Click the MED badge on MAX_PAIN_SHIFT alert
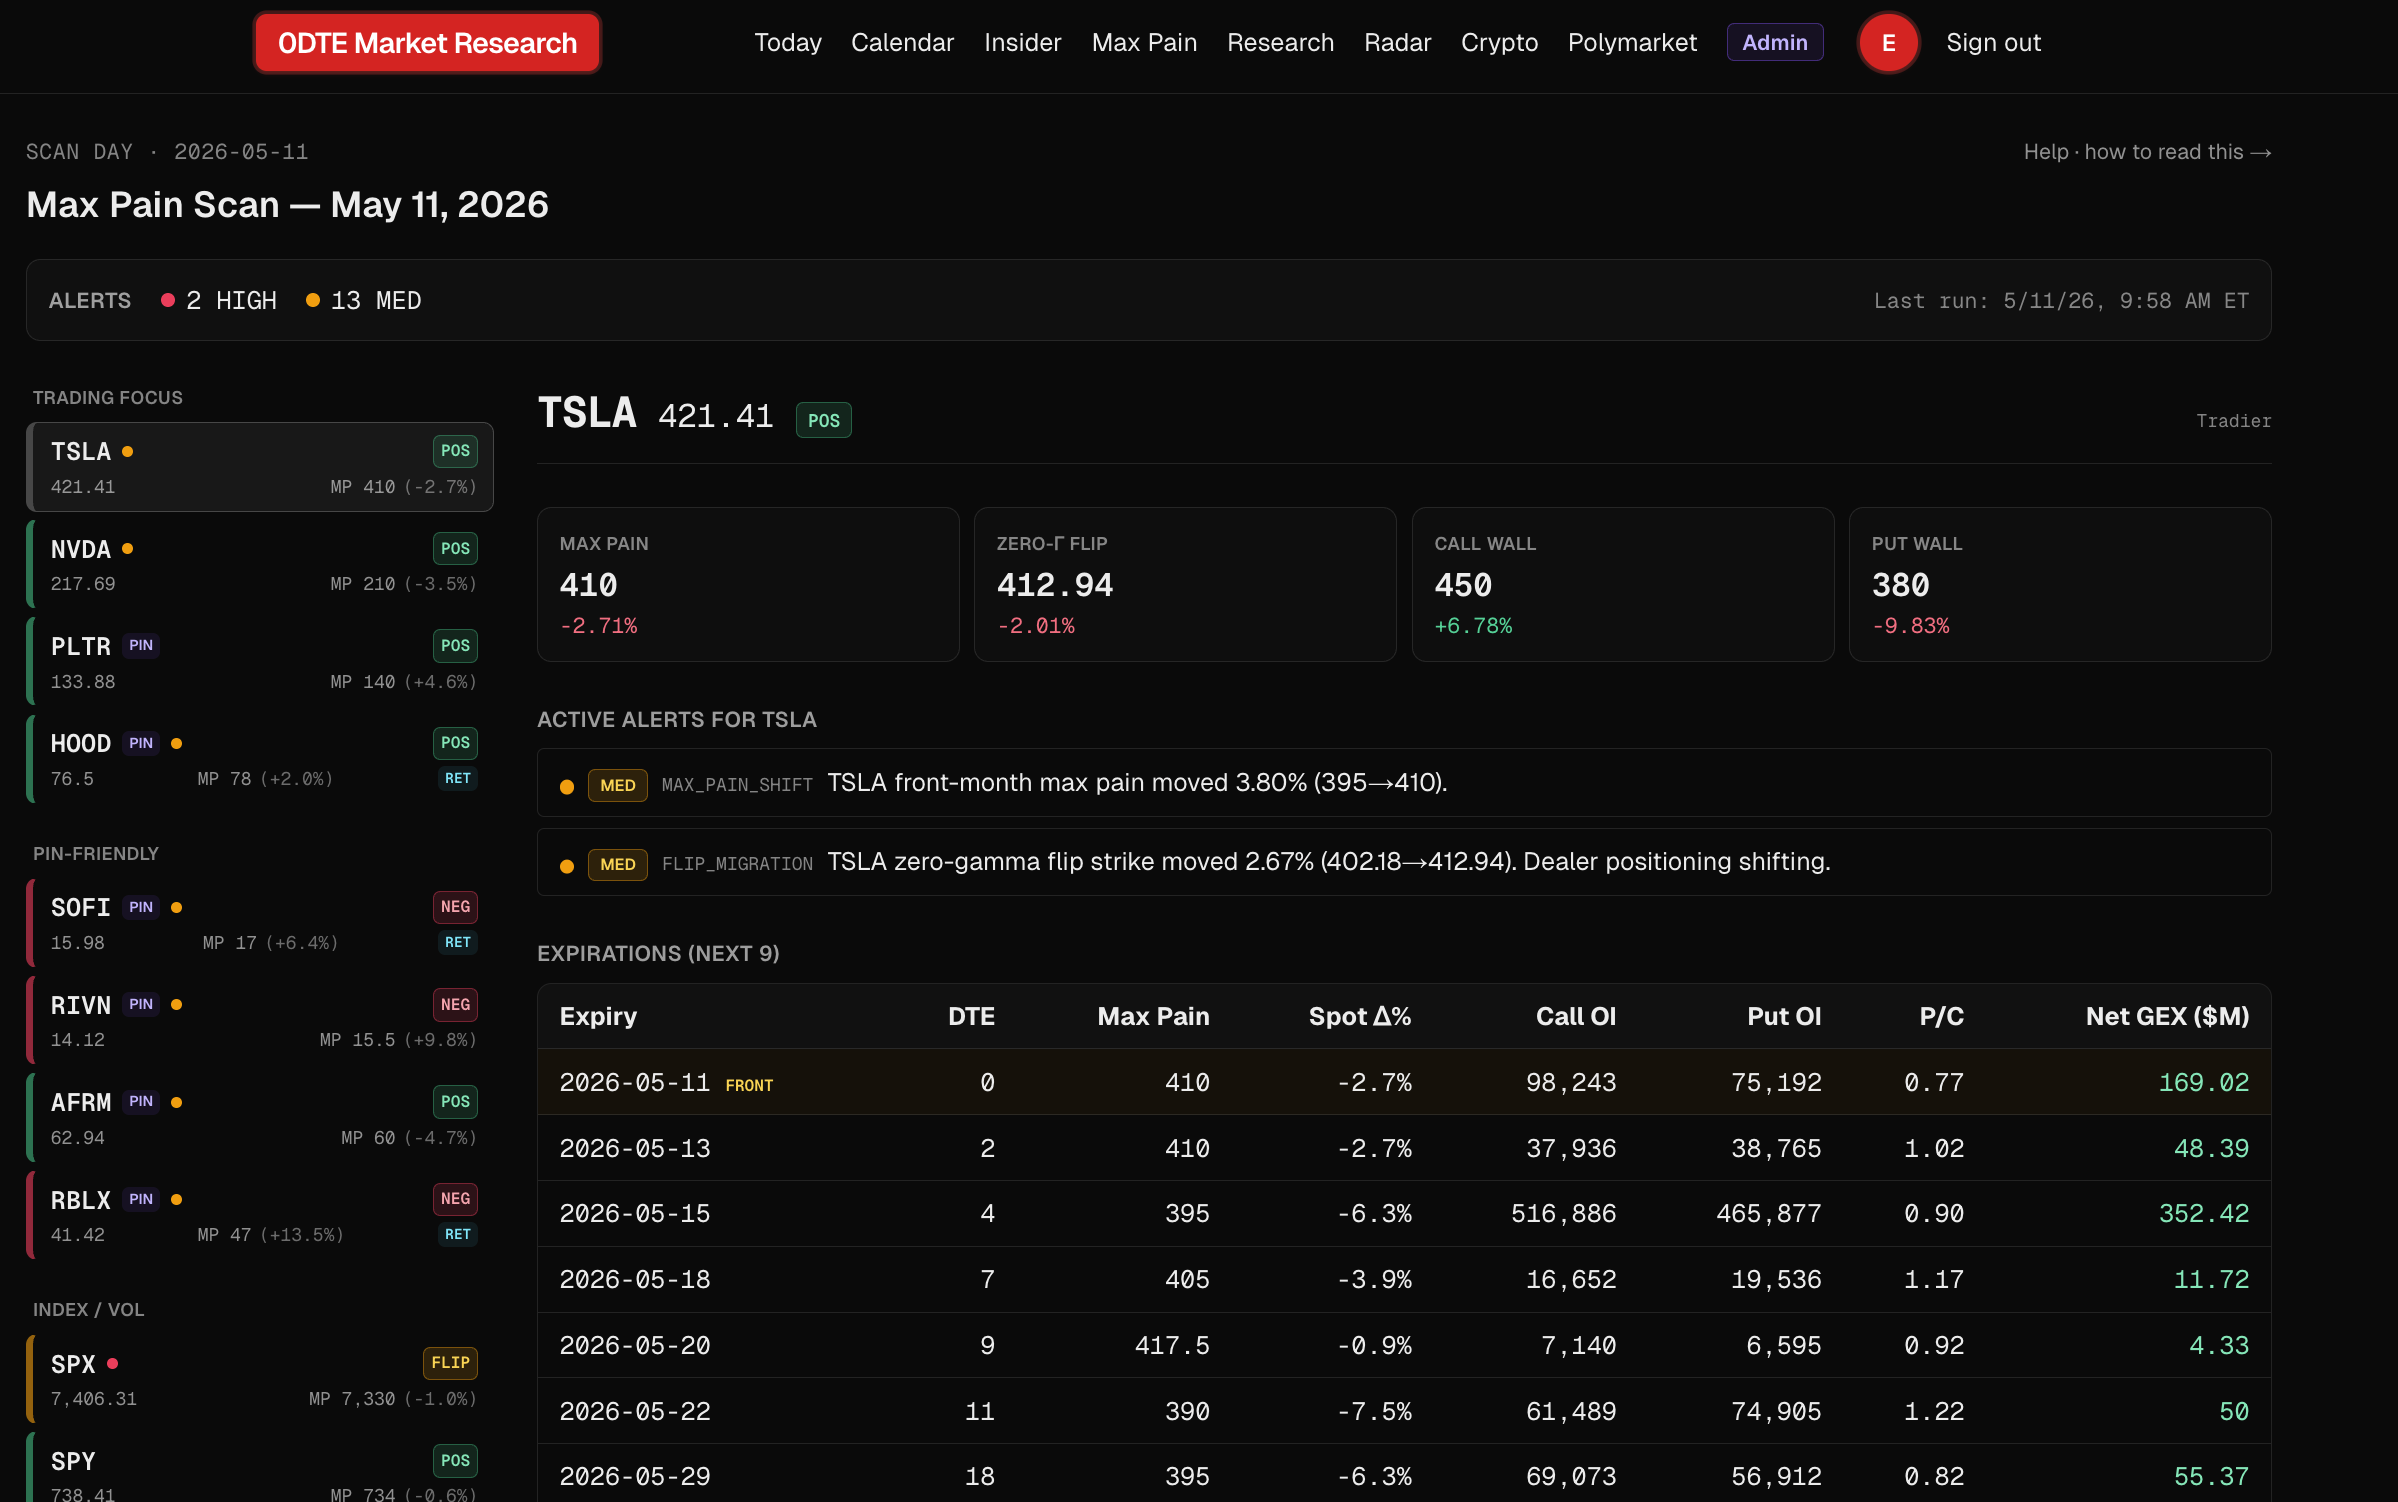Screen dimensions: 2398x1502 click(618, 785)
